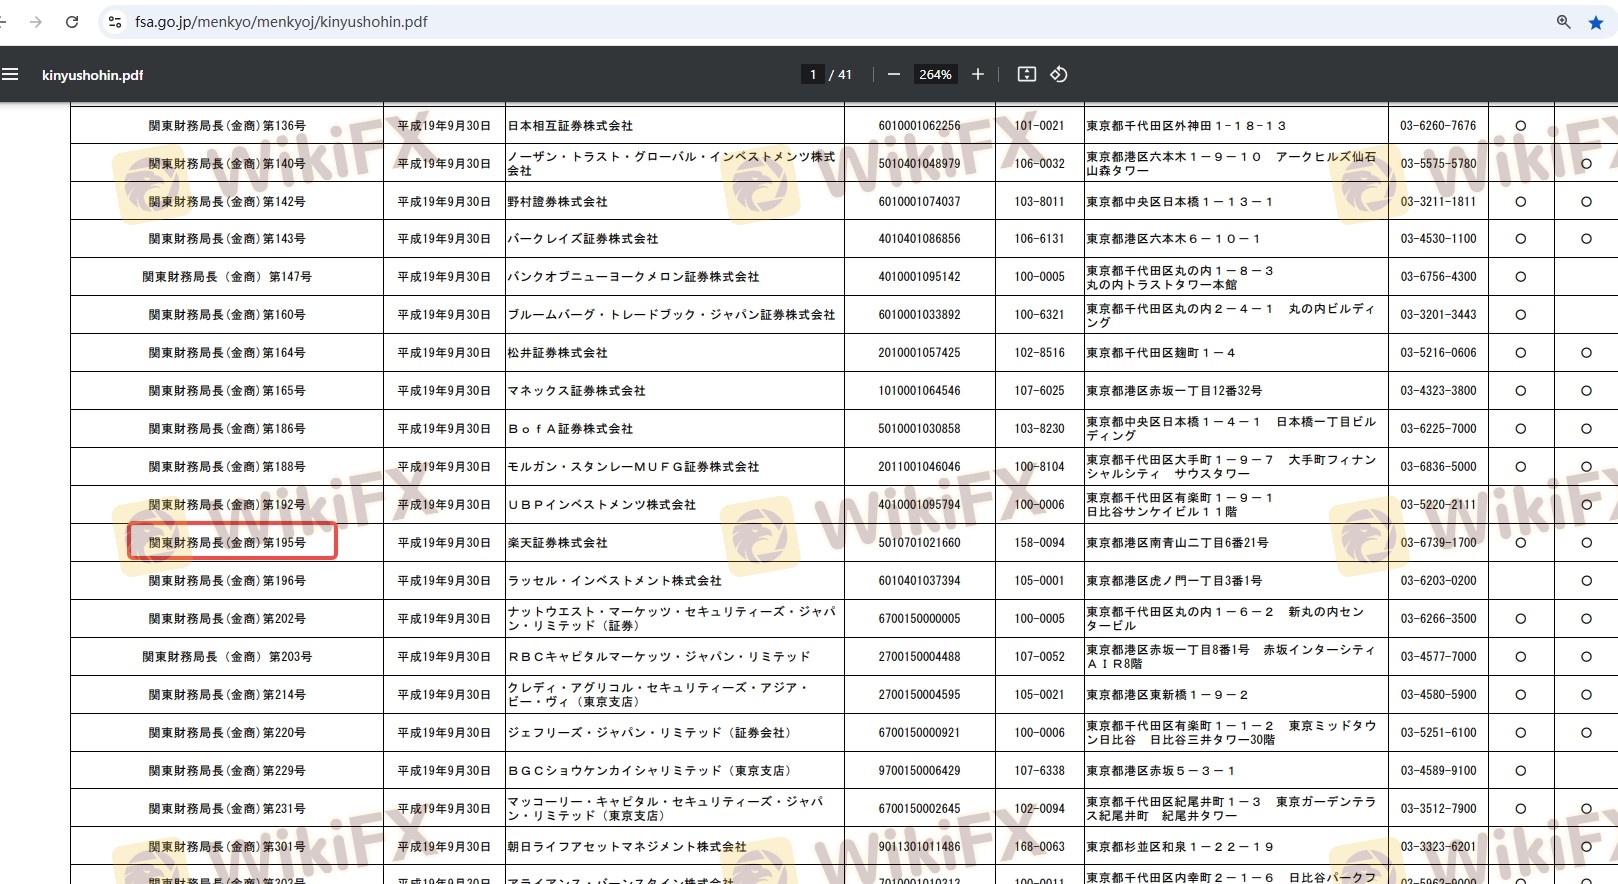This screenshot has width=1618, height=884.
Task: Rotate the PDF counterclockwise
Action: (x=1059, y=74)
